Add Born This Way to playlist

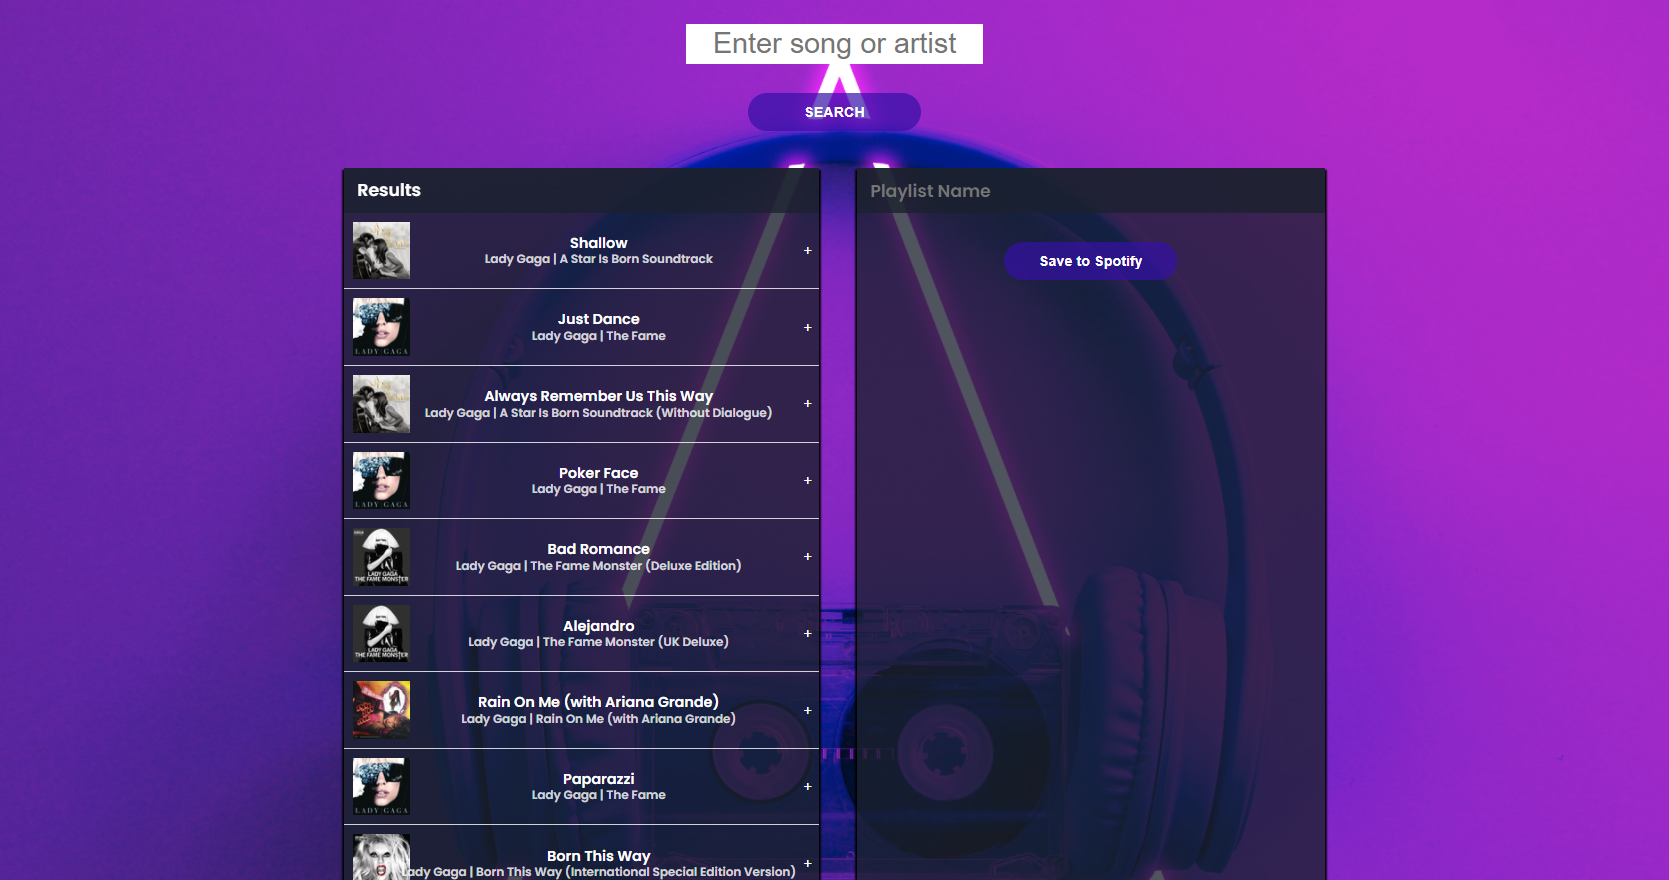tap(807, 864)
